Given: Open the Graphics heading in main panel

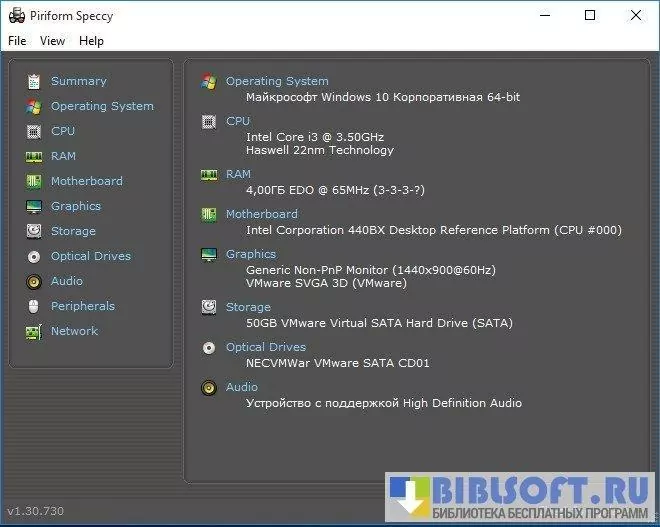Looking at the screenshot, I should 250,254.
